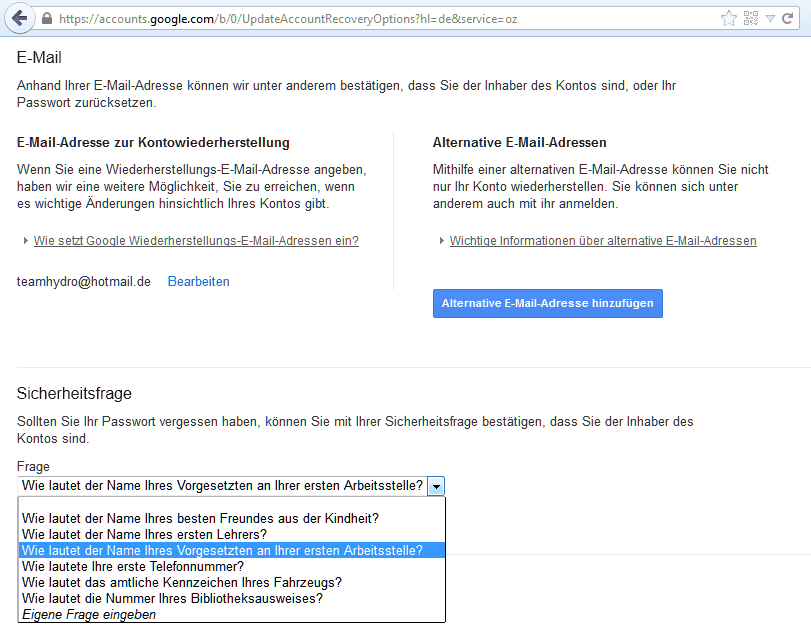
Task: Click 'Alternative E-Mail-Adresse hinzufügen' button
Action: pos(548,303)
